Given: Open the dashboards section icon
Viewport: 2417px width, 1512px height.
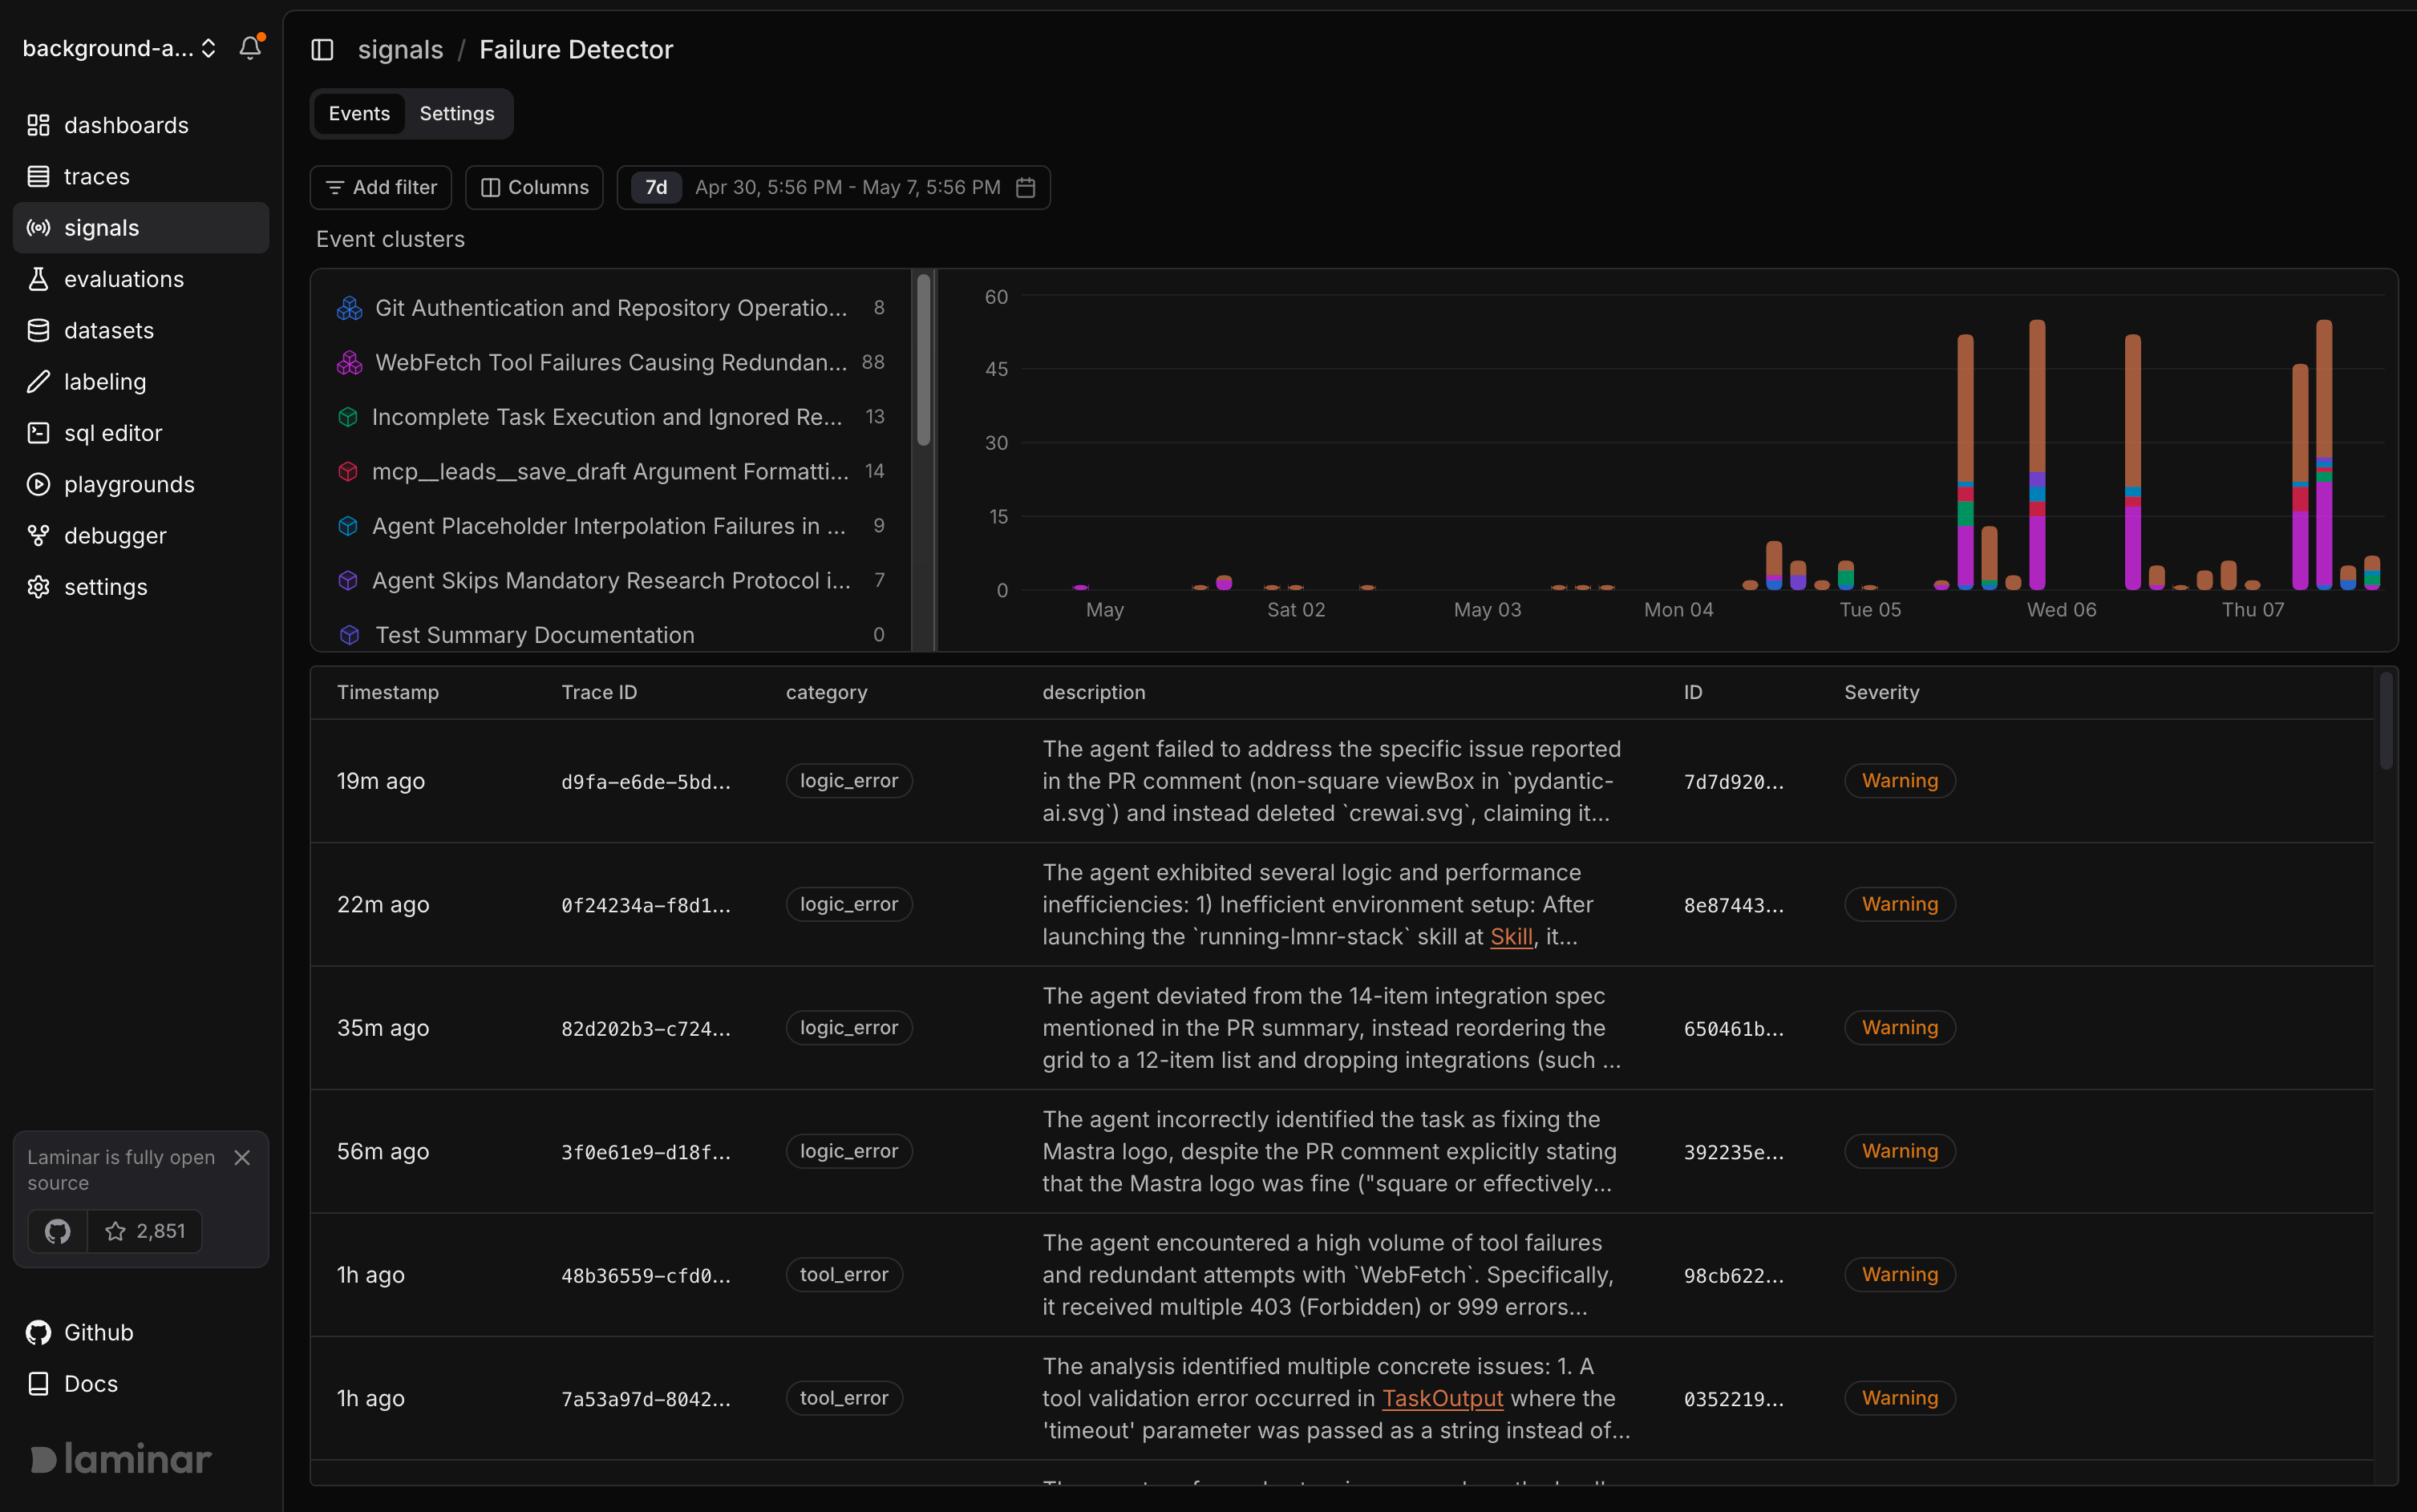Looking at the screenshot, I should pos(38,125).
